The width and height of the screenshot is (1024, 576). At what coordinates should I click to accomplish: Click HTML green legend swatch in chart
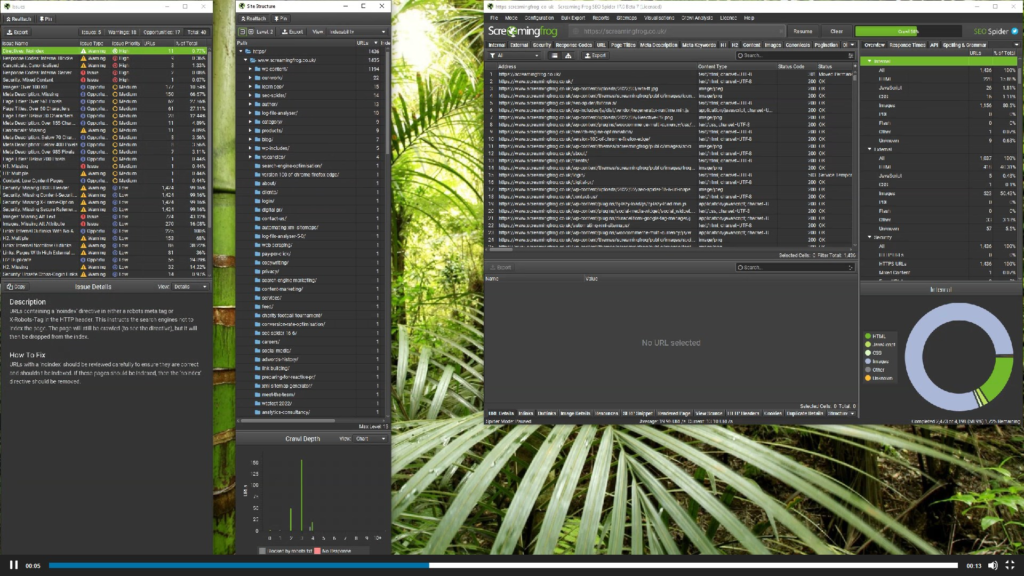pyautogui.click(x=868, y=336)
